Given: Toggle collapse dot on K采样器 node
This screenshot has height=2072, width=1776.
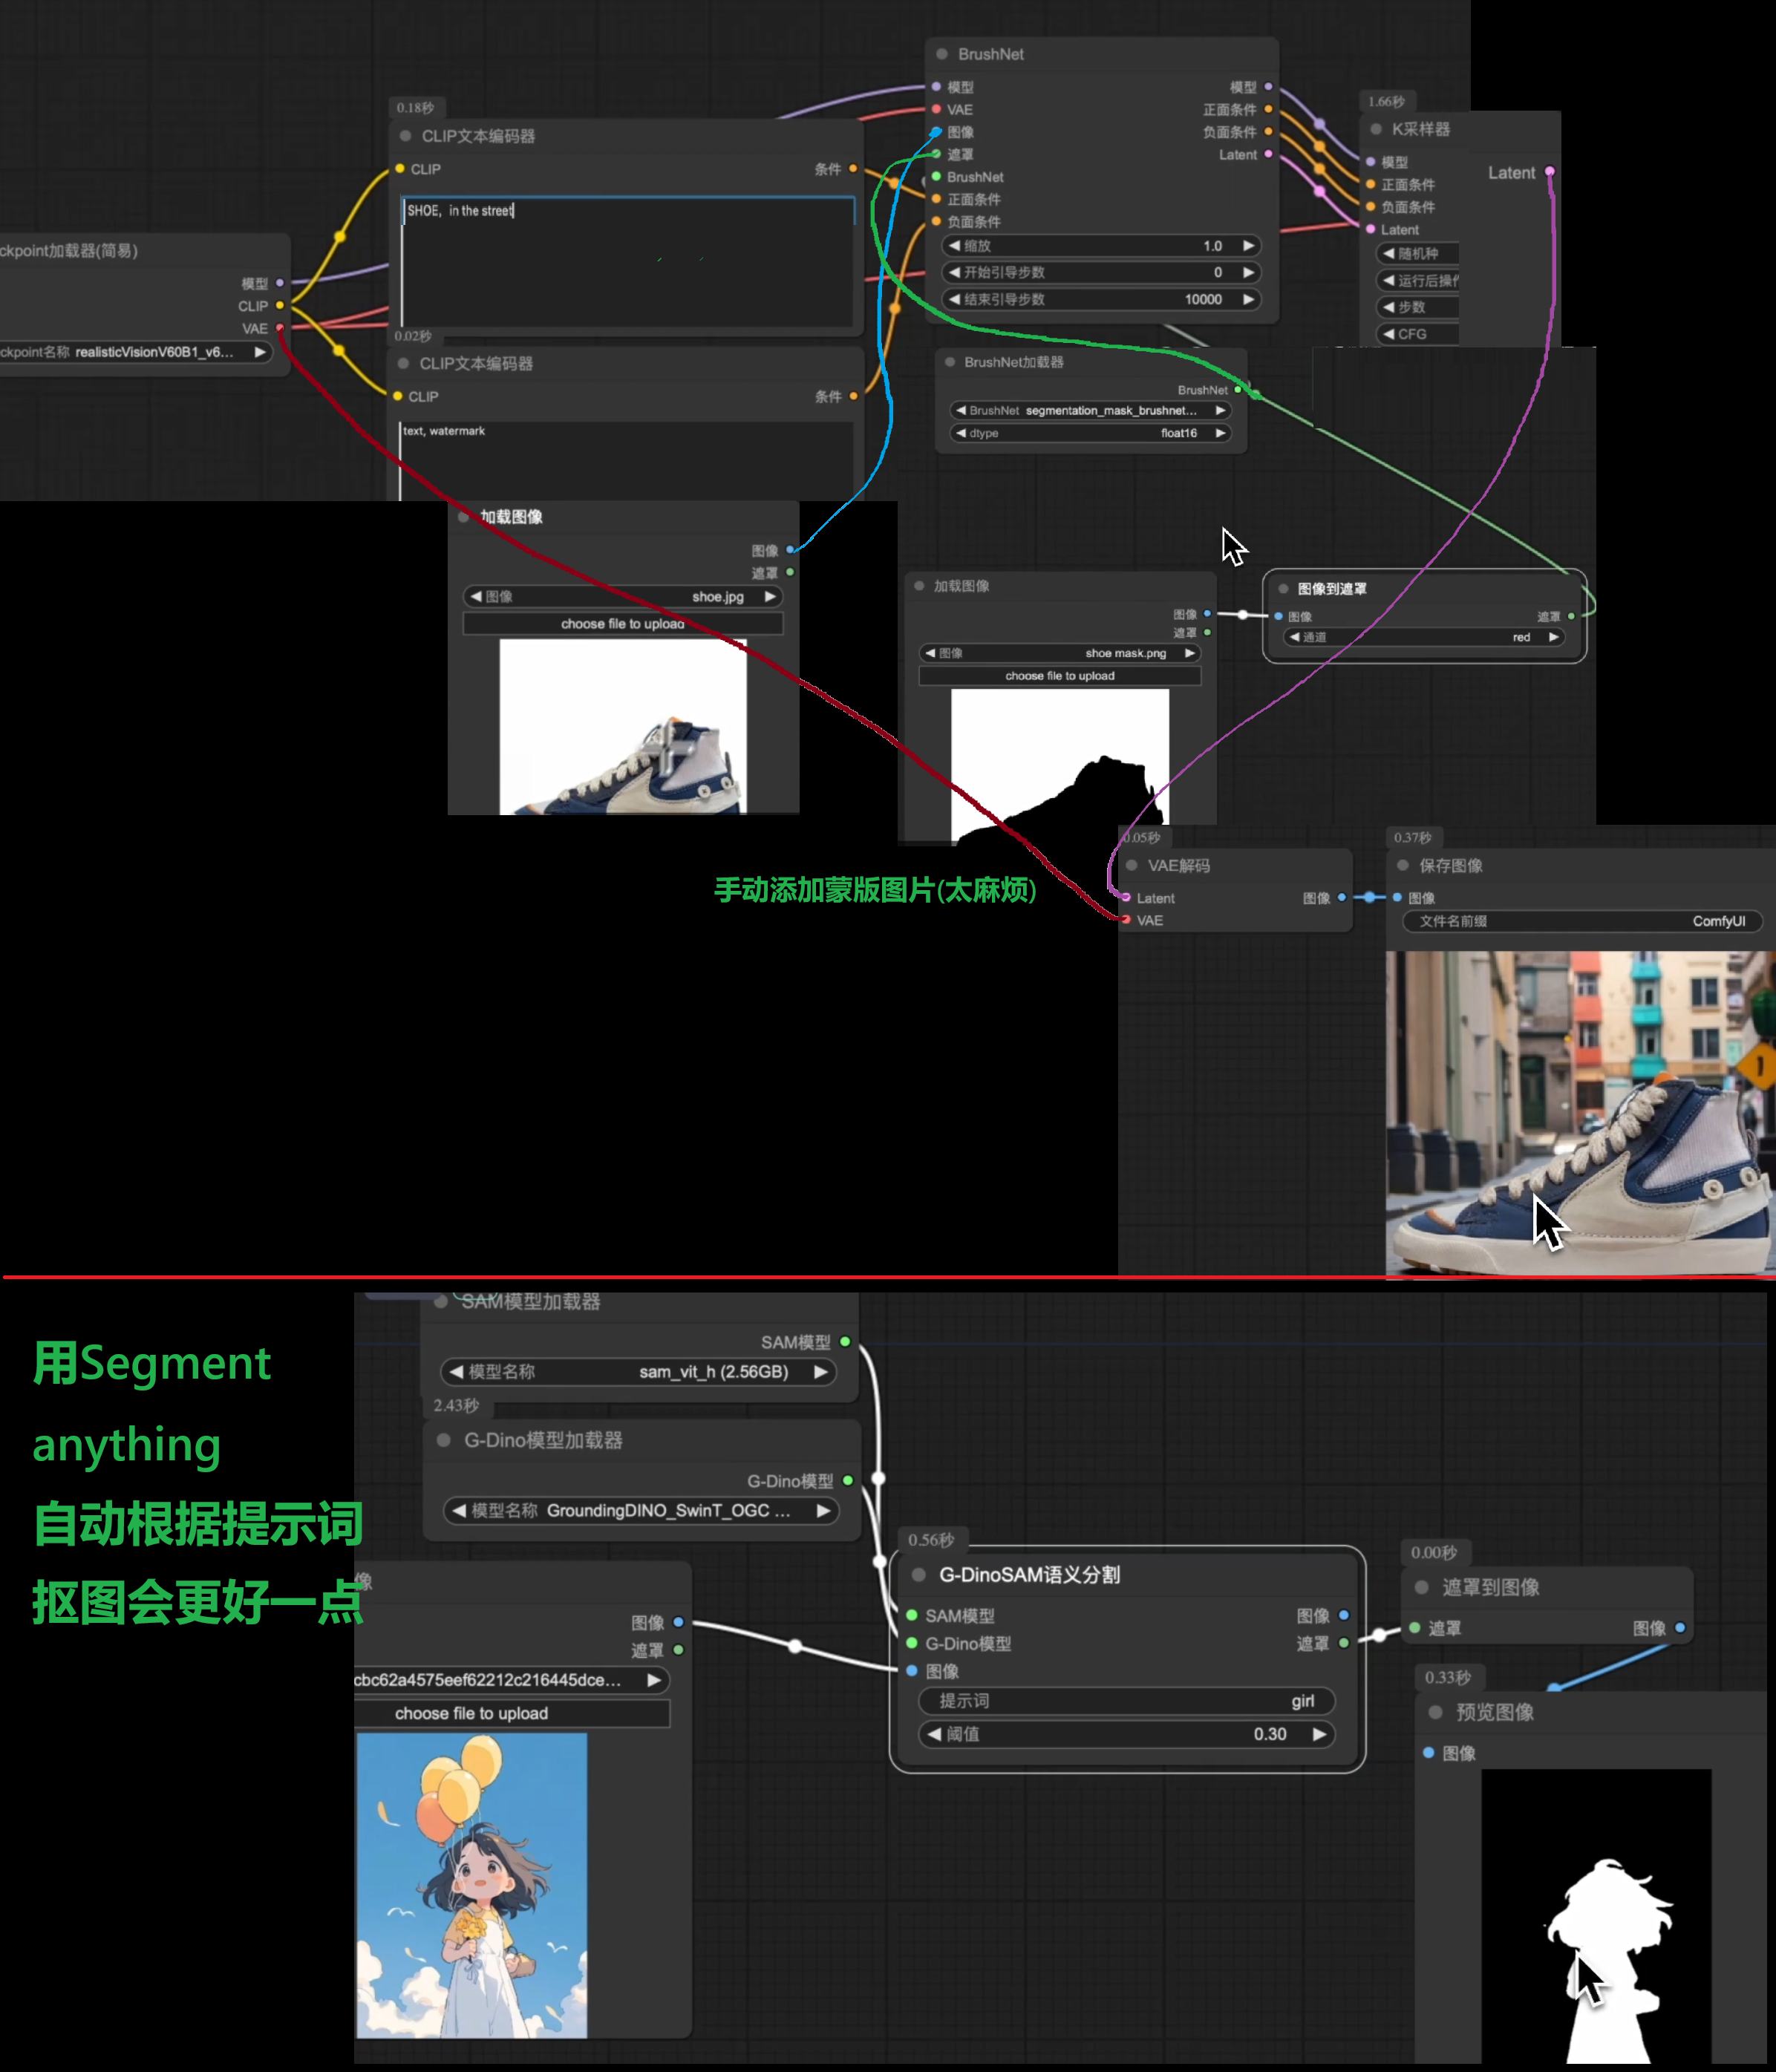Looking at the screenshot, I should coord(1376,129).
